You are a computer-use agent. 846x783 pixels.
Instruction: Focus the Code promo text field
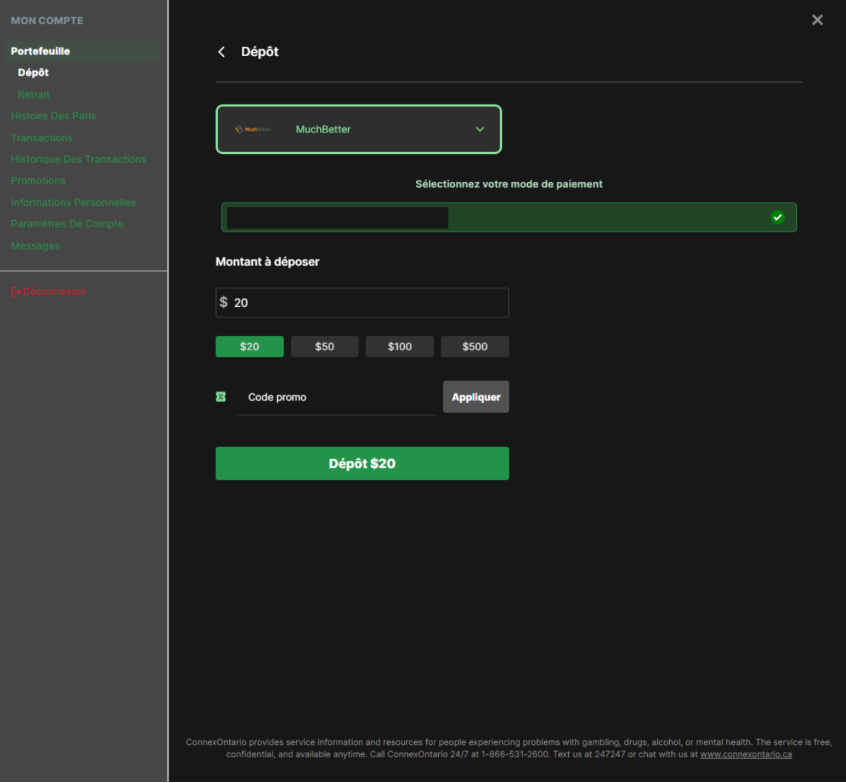click(x=337, y=397)
